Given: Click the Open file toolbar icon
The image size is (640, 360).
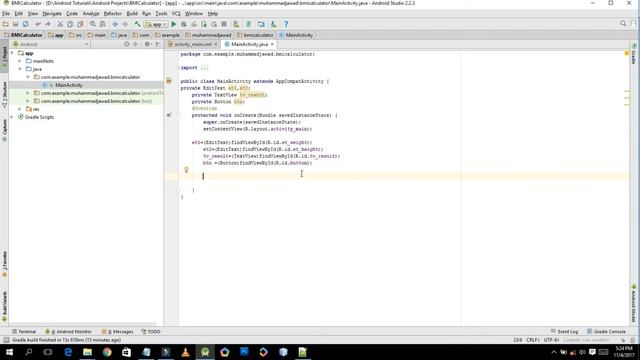Looking at the screenshot, I should click(x=6, y=24).
